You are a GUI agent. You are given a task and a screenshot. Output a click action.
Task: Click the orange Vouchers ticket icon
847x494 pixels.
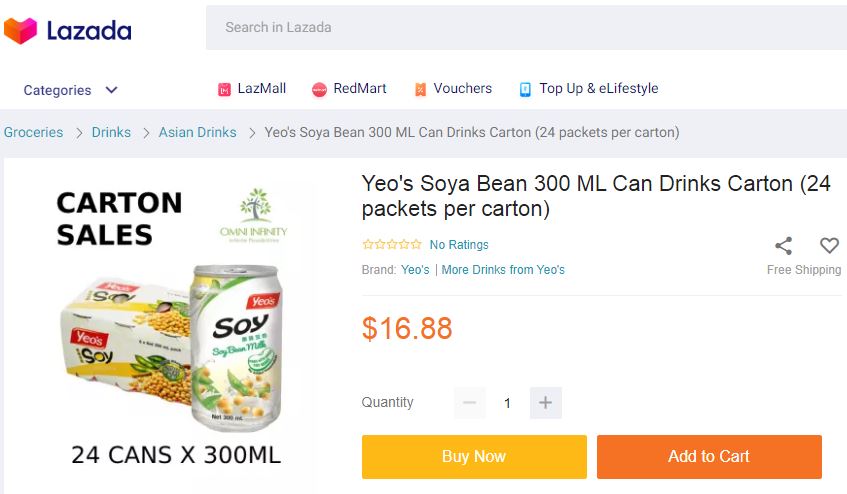[420, 89]
